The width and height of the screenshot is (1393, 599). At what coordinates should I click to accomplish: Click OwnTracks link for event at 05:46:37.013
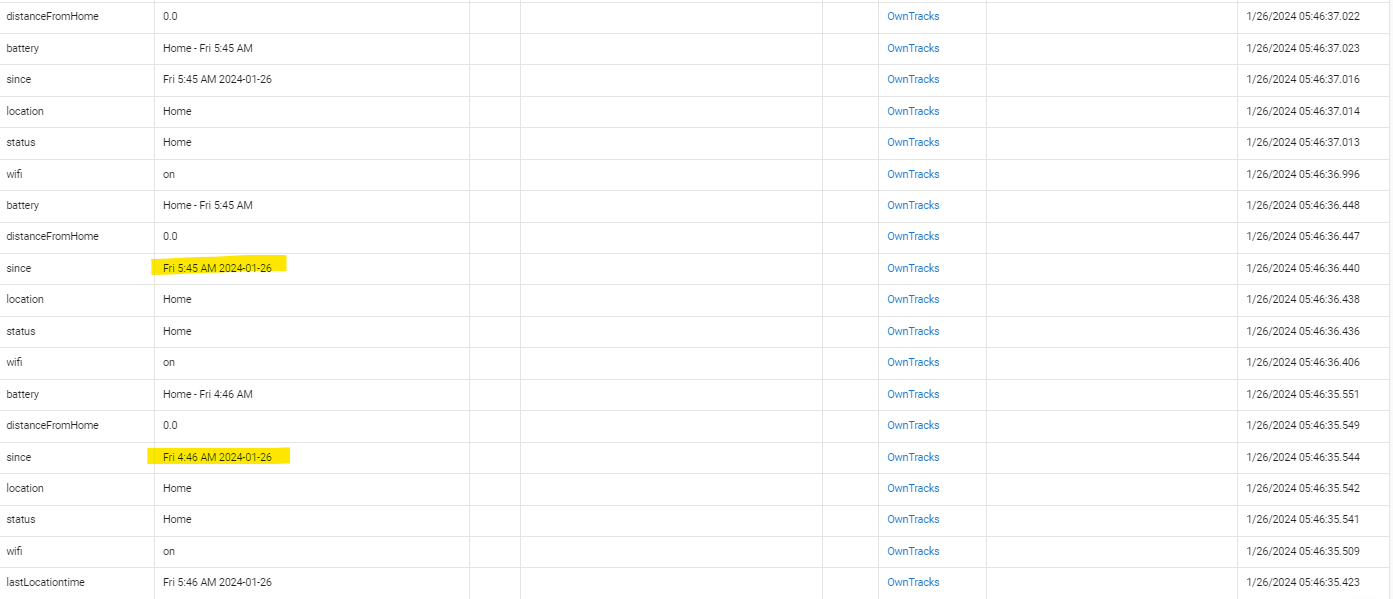[913, 142]
